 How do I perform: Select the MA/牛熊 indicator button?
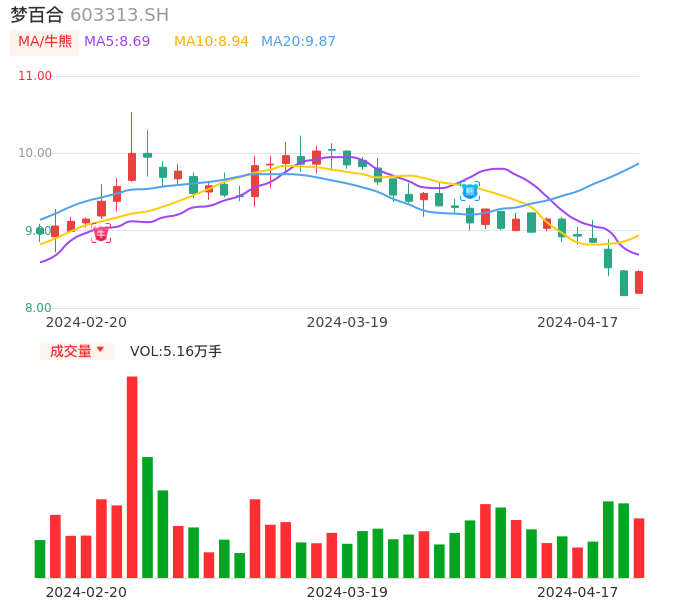[x=45, y=42]
